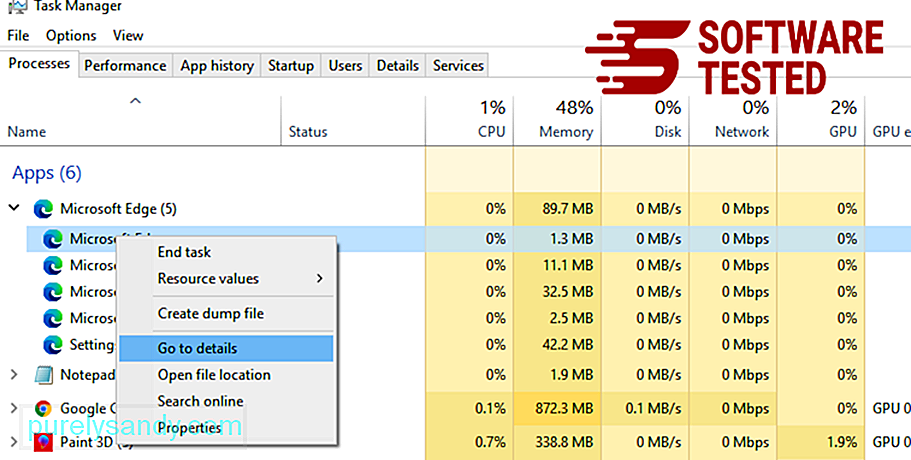The image size is (911, 460).
Task: Select Go to details in the context menu
Action: (x=226, y=348)
